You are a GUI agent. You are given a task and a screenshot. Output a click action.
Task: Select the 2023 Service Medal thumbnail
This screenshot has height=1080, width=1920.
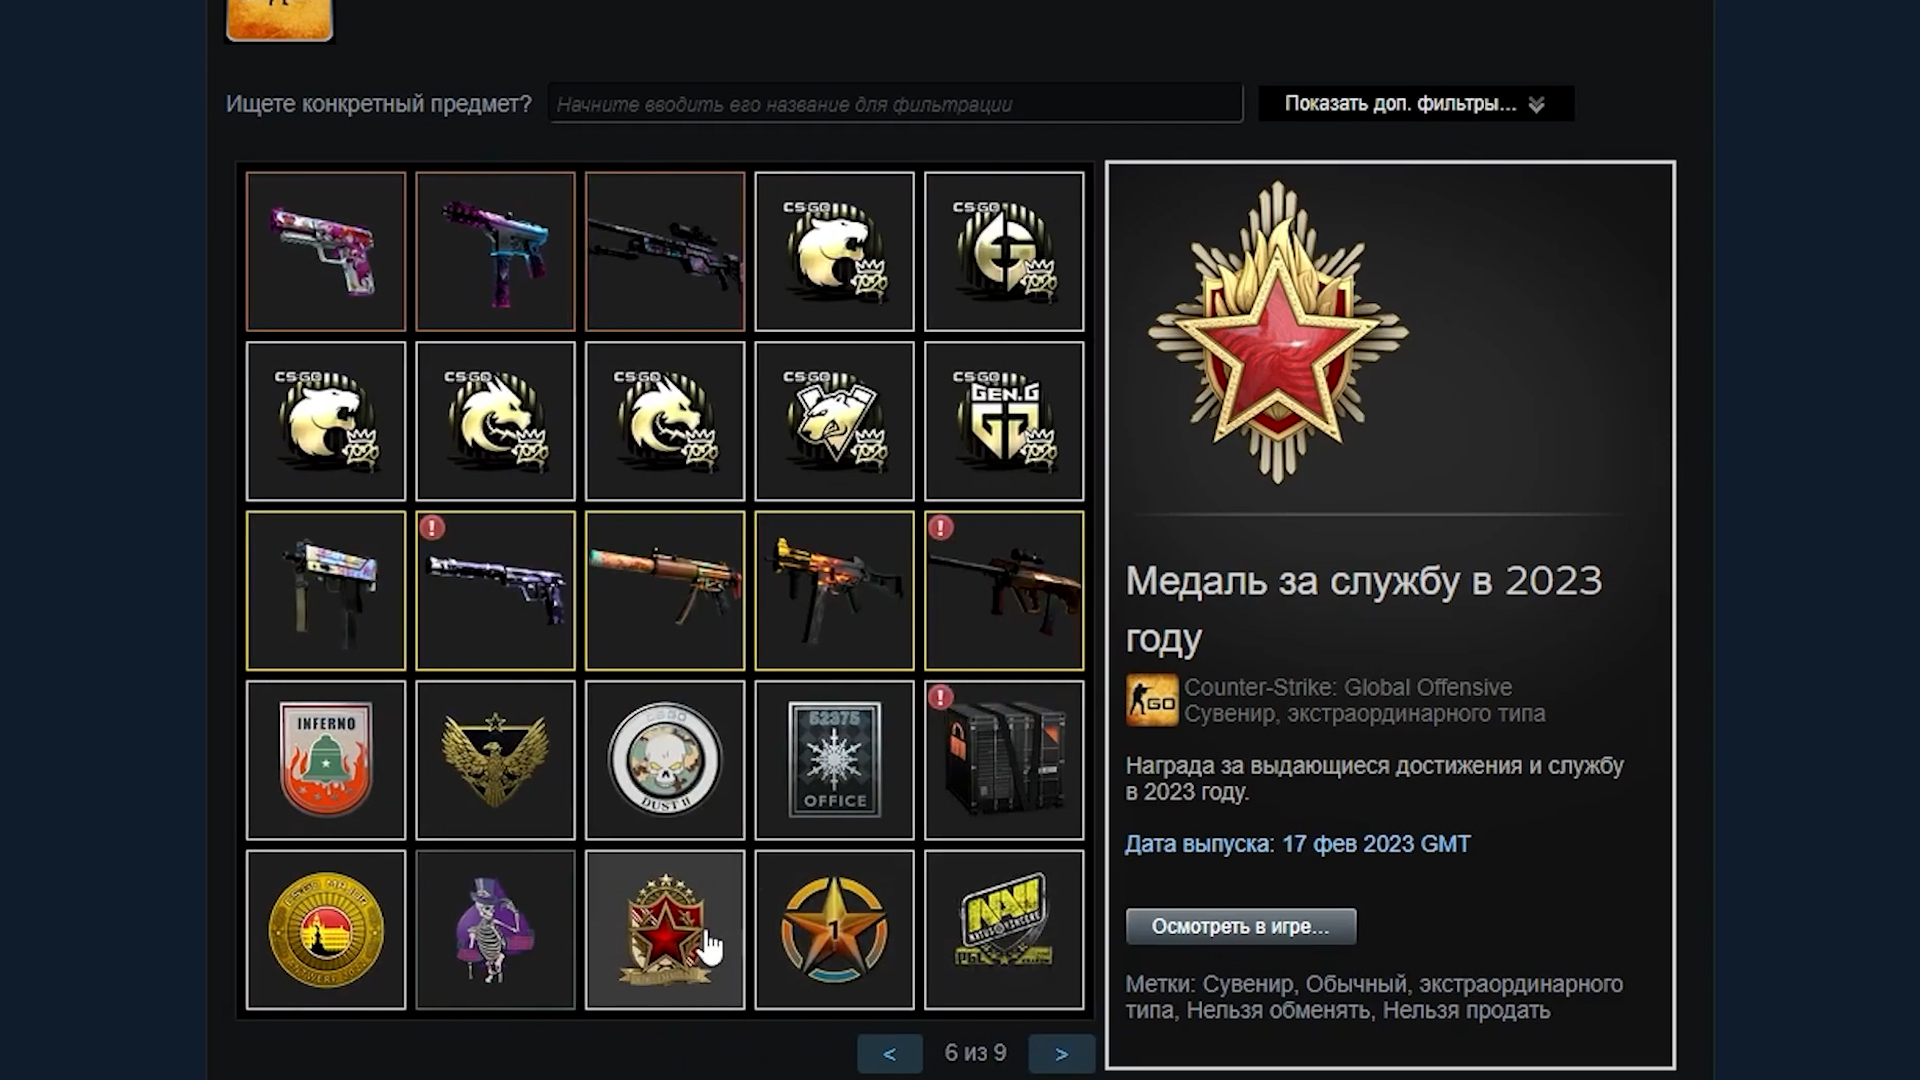click(665, 930)
